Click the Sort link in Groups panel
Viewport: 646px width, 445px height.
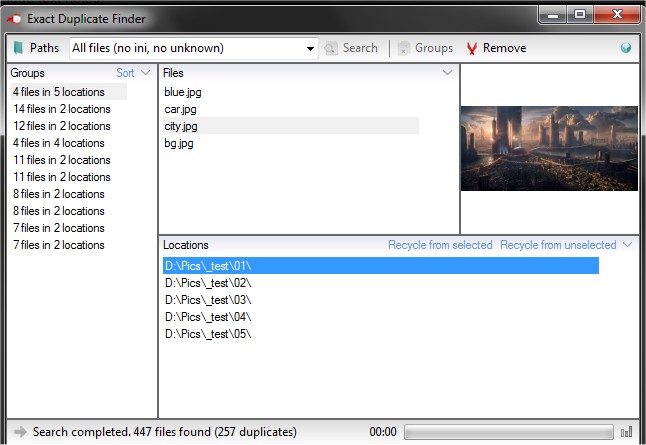pyautogui.click(x=125, y=73)
